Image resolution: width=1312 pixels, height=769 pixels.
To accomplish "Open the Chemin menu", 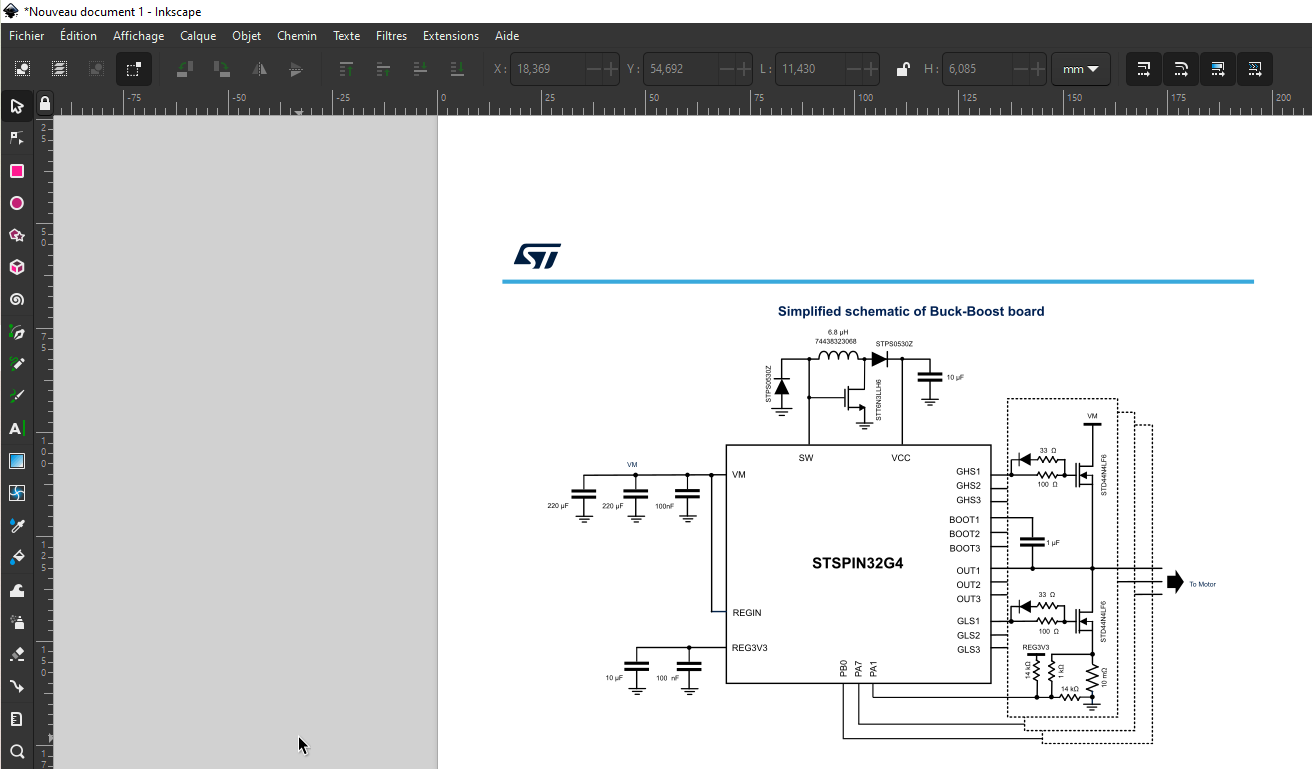I will point(297,36).
